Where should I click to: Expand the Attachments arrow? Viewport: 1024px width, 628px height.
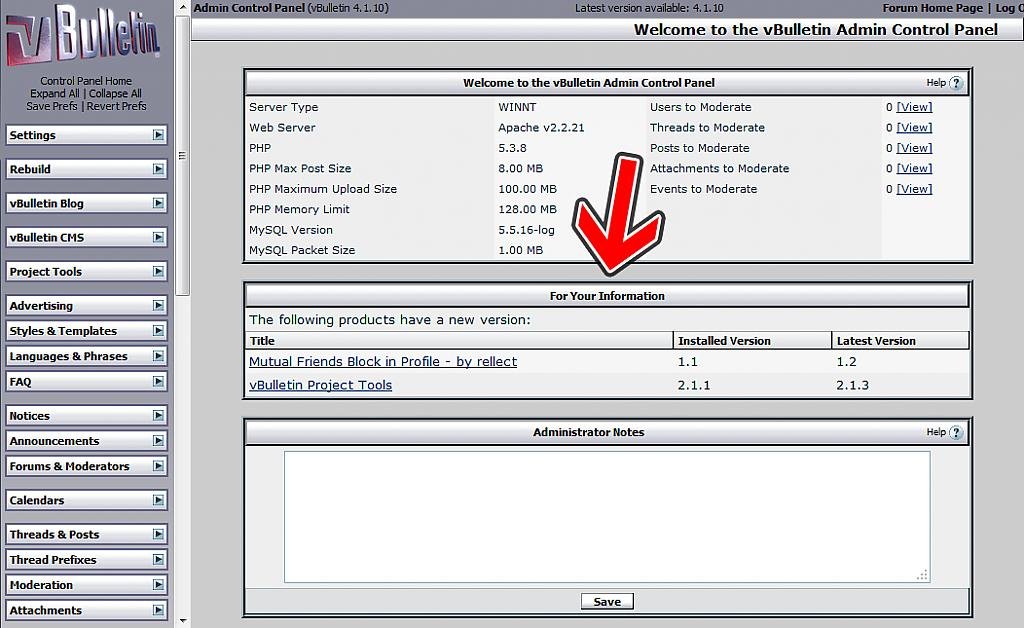(158, 610)
